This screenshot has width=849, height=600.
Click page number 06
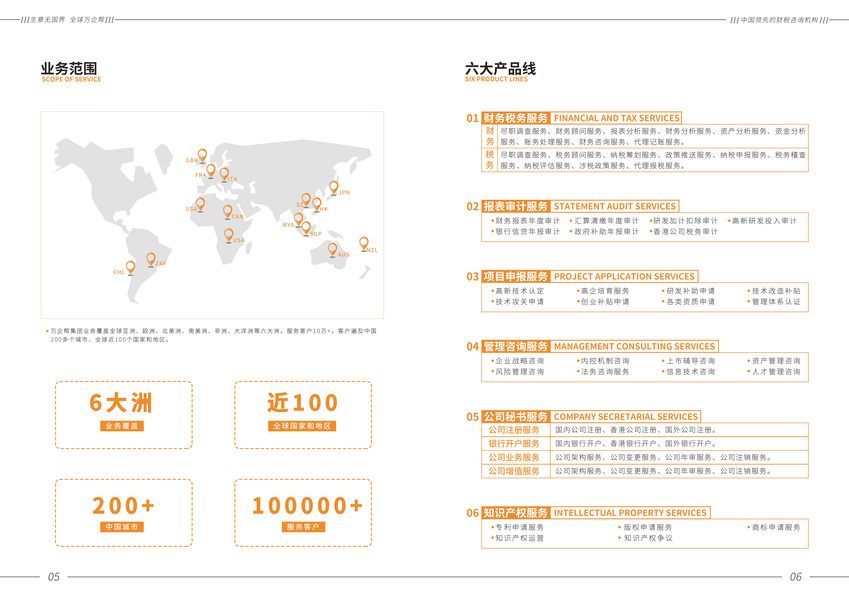[x=795, y=577]
